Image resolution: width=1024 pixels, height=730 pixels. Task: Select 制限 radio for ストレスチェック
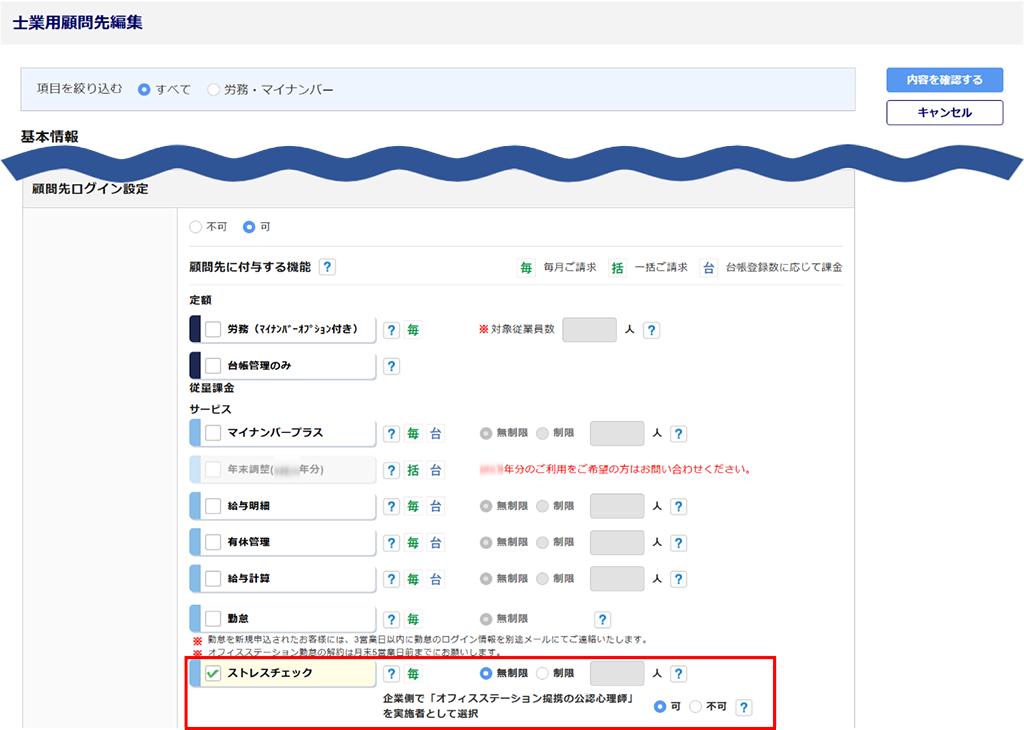543,674
